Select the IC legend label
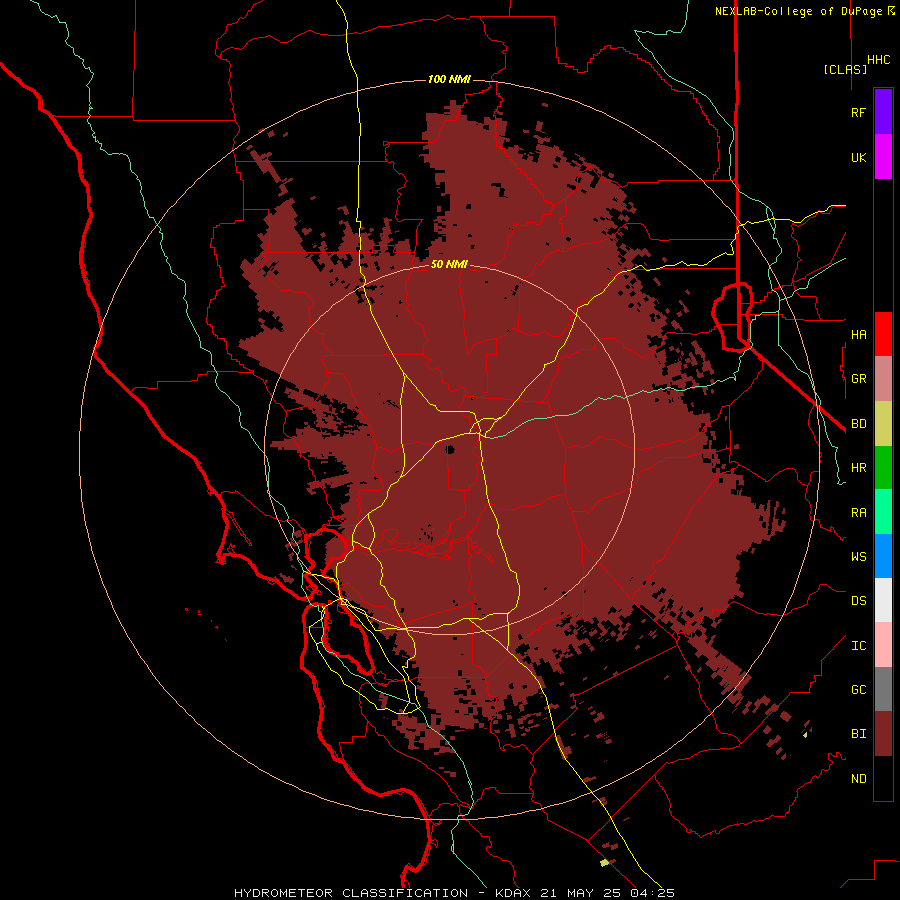The width and height of the screenshot is (900, 900). pos(859,646)
